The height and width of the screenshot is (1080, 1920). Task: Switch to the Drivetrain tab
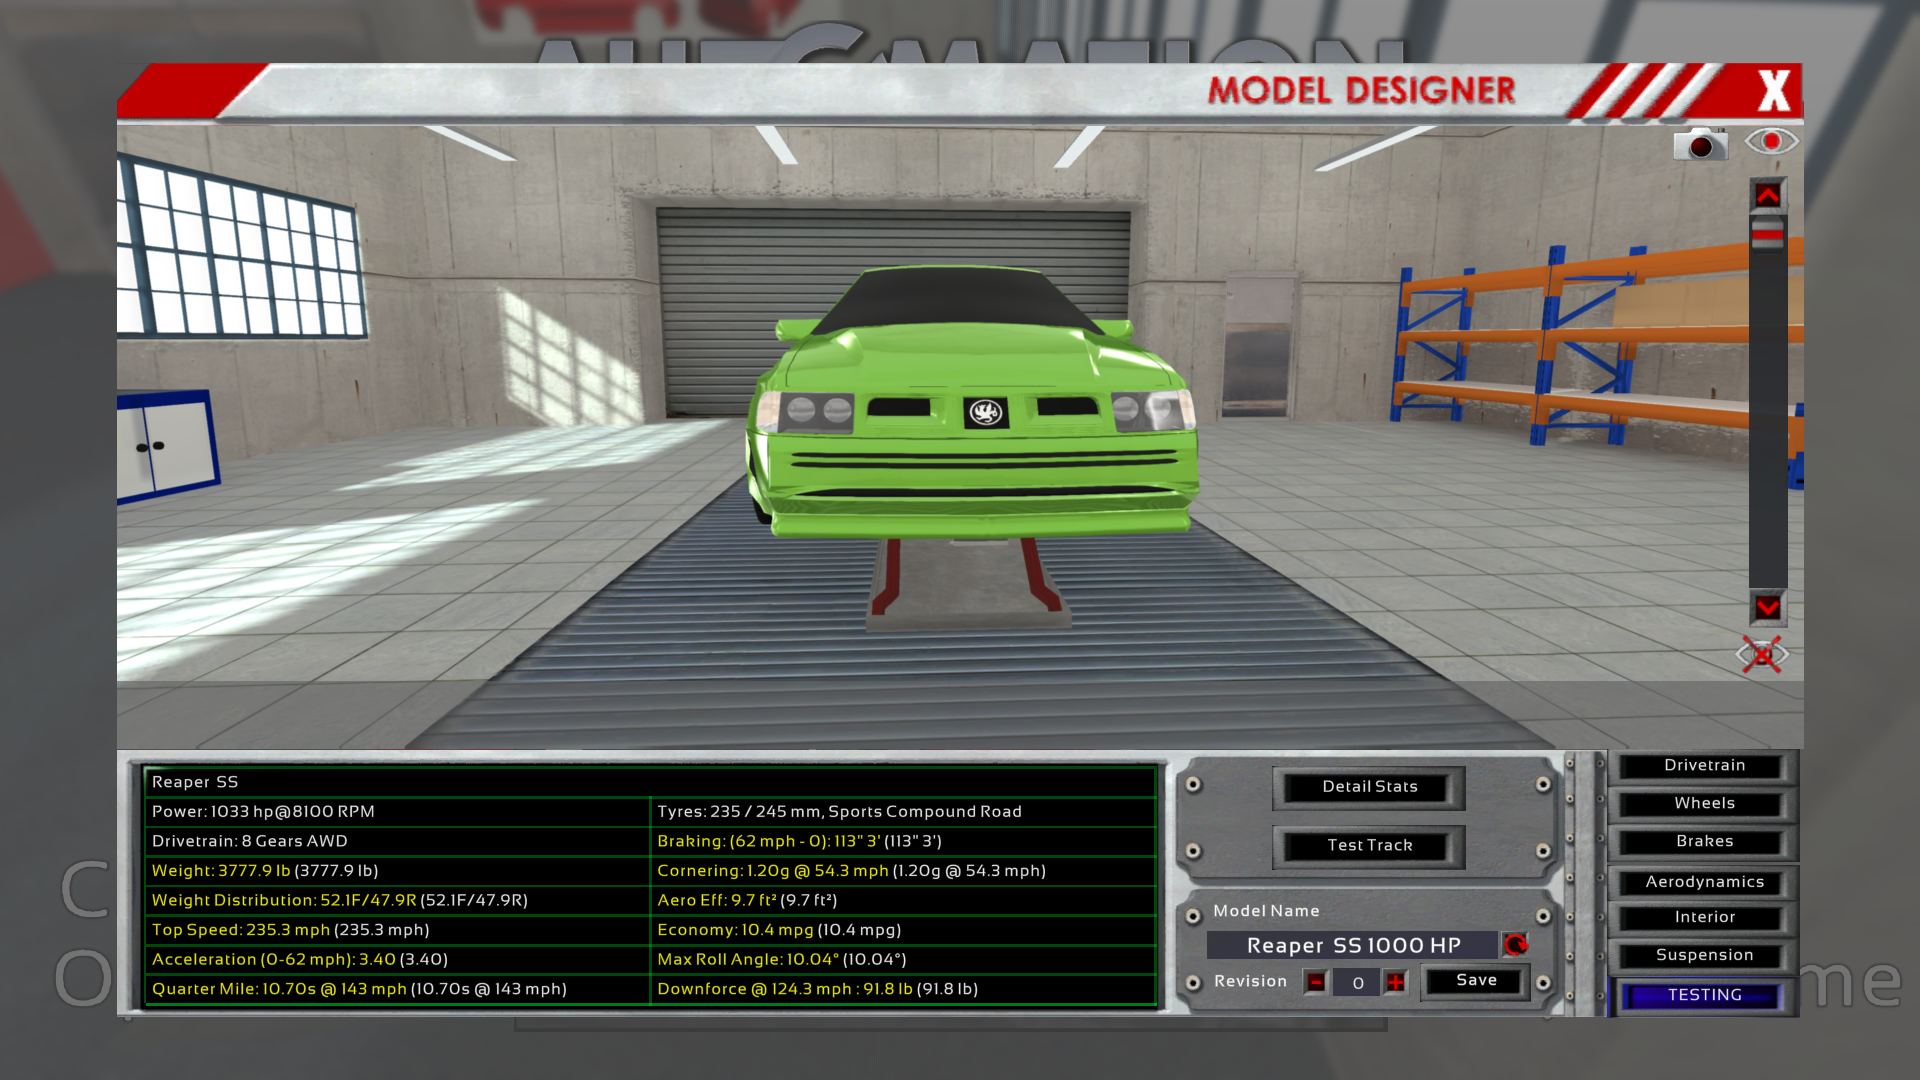coord(1703,766)
